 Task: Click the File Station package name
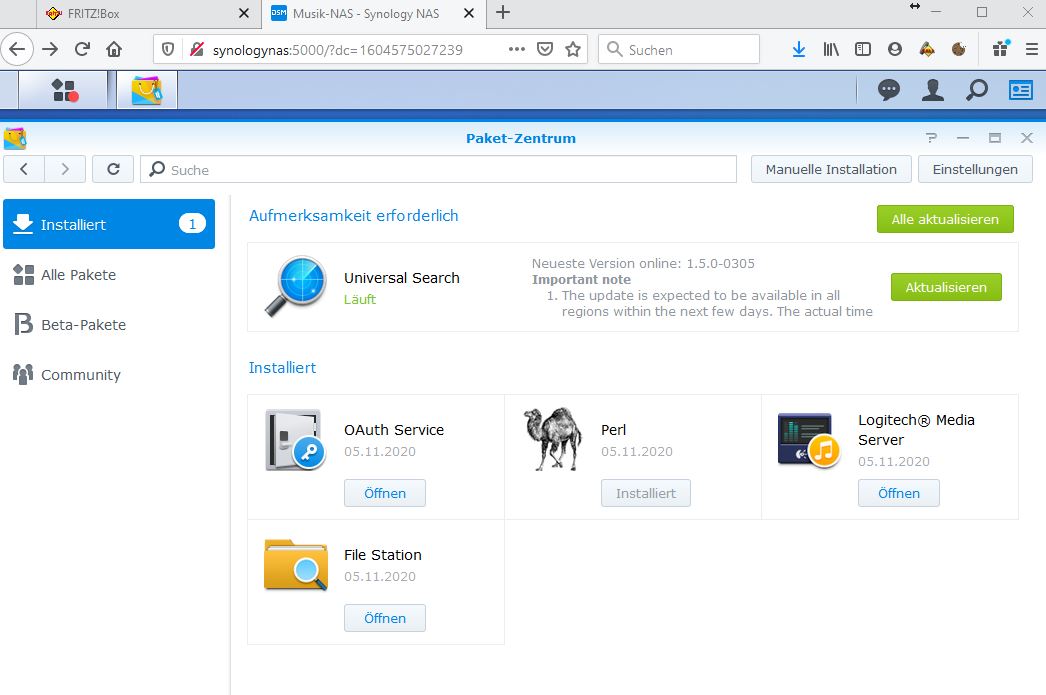click(x=383, y=555)
